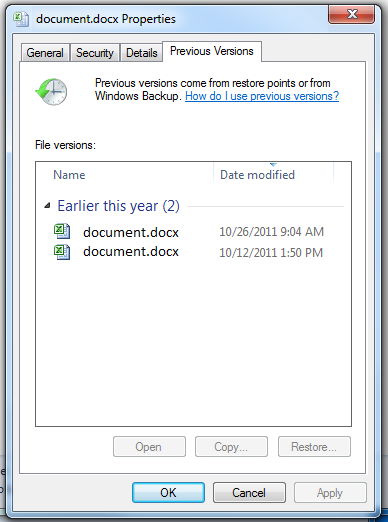Select the document.docx entry dated 10/12/2011 1:50 PM
The image size is (388, 522).
189,252
